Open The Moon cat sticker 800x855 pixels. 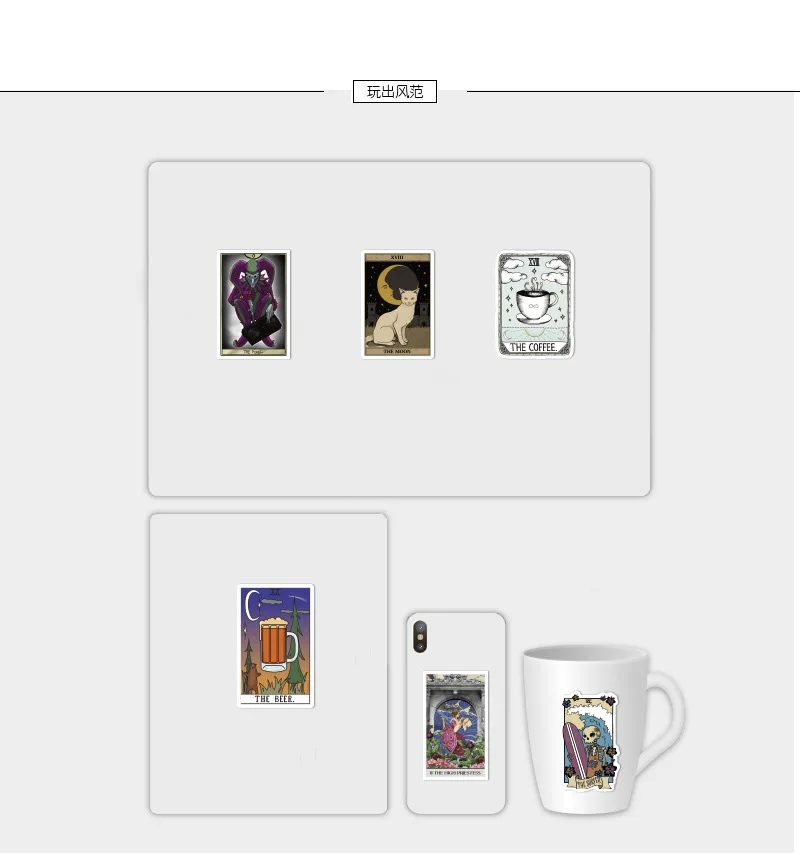(398, 304)
